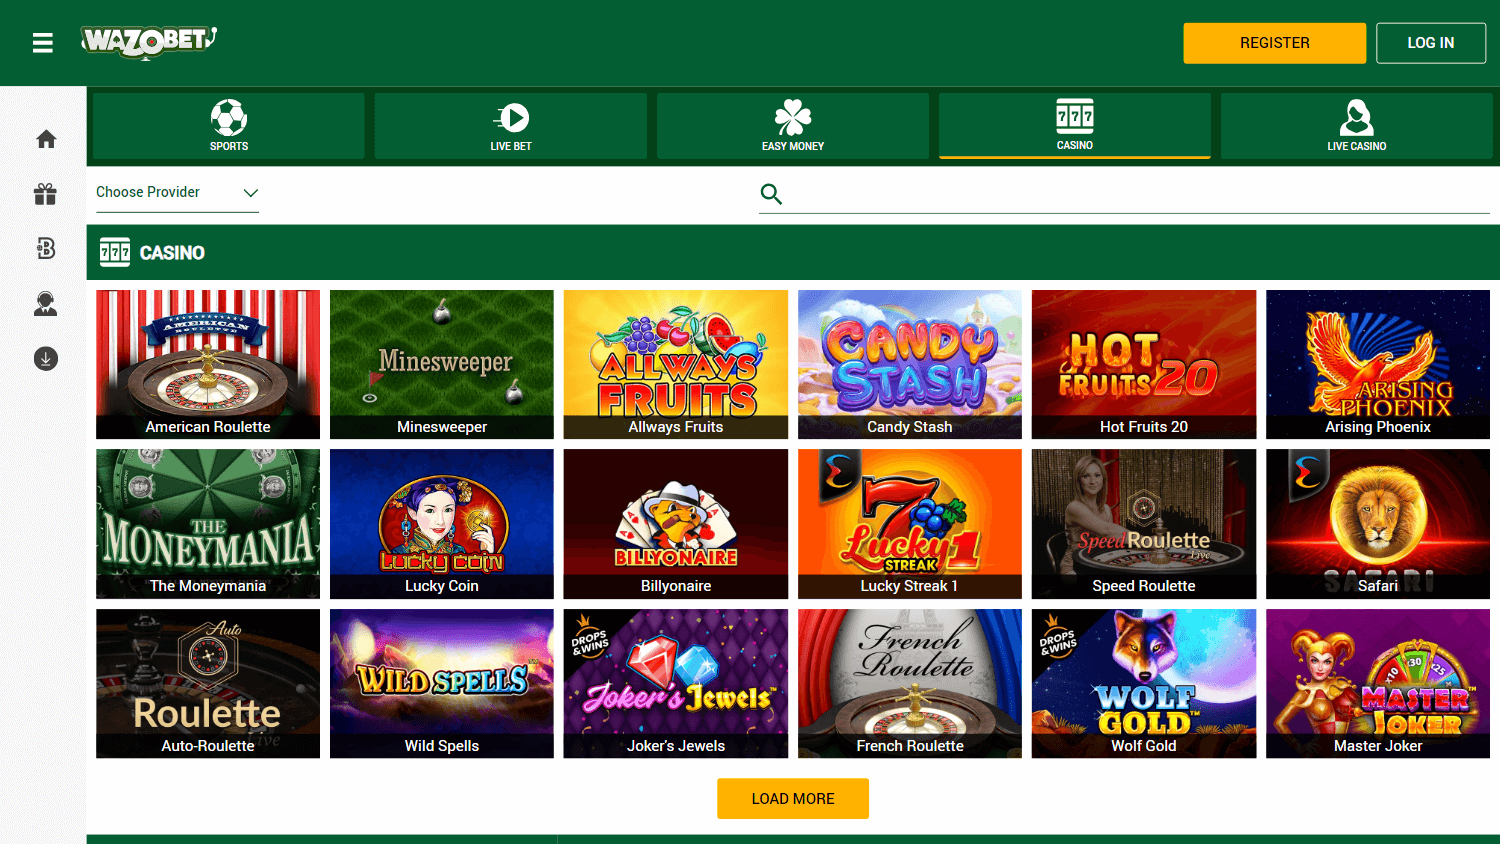
Task: Open the Master Joker game
Action: 1378,684
